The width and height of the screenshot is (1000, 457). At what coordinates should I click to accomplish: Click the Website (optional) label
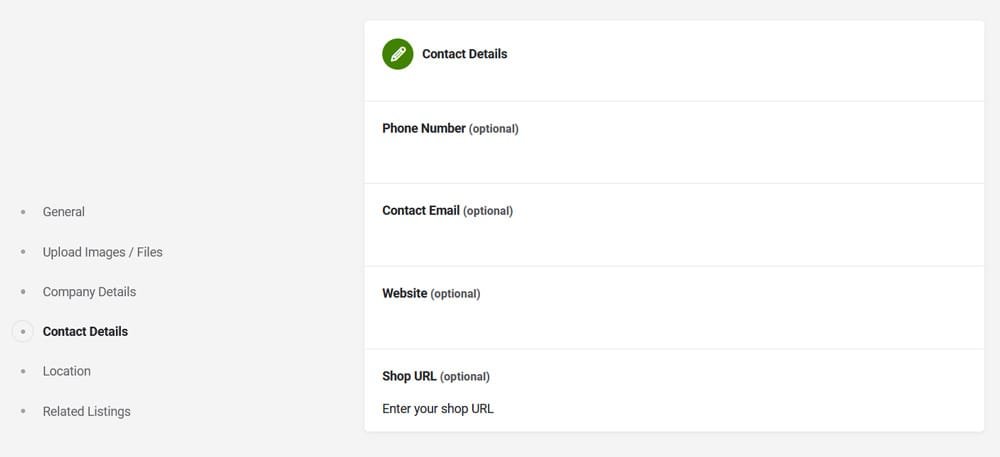[x=431, y=293]
